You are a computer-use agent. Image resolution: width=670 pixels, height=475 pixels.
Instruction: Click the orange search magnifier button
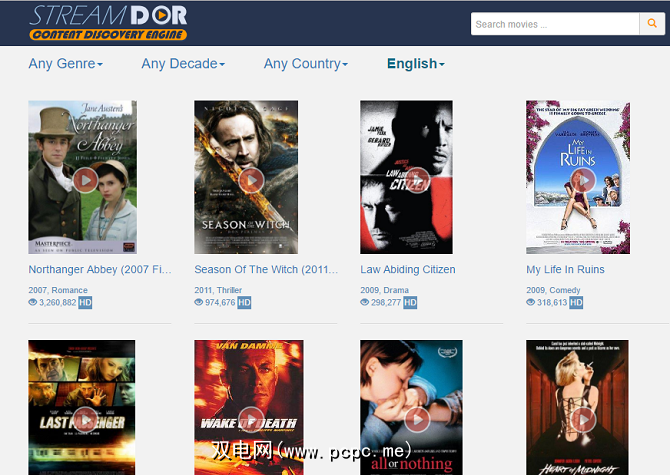coord(652,23)
